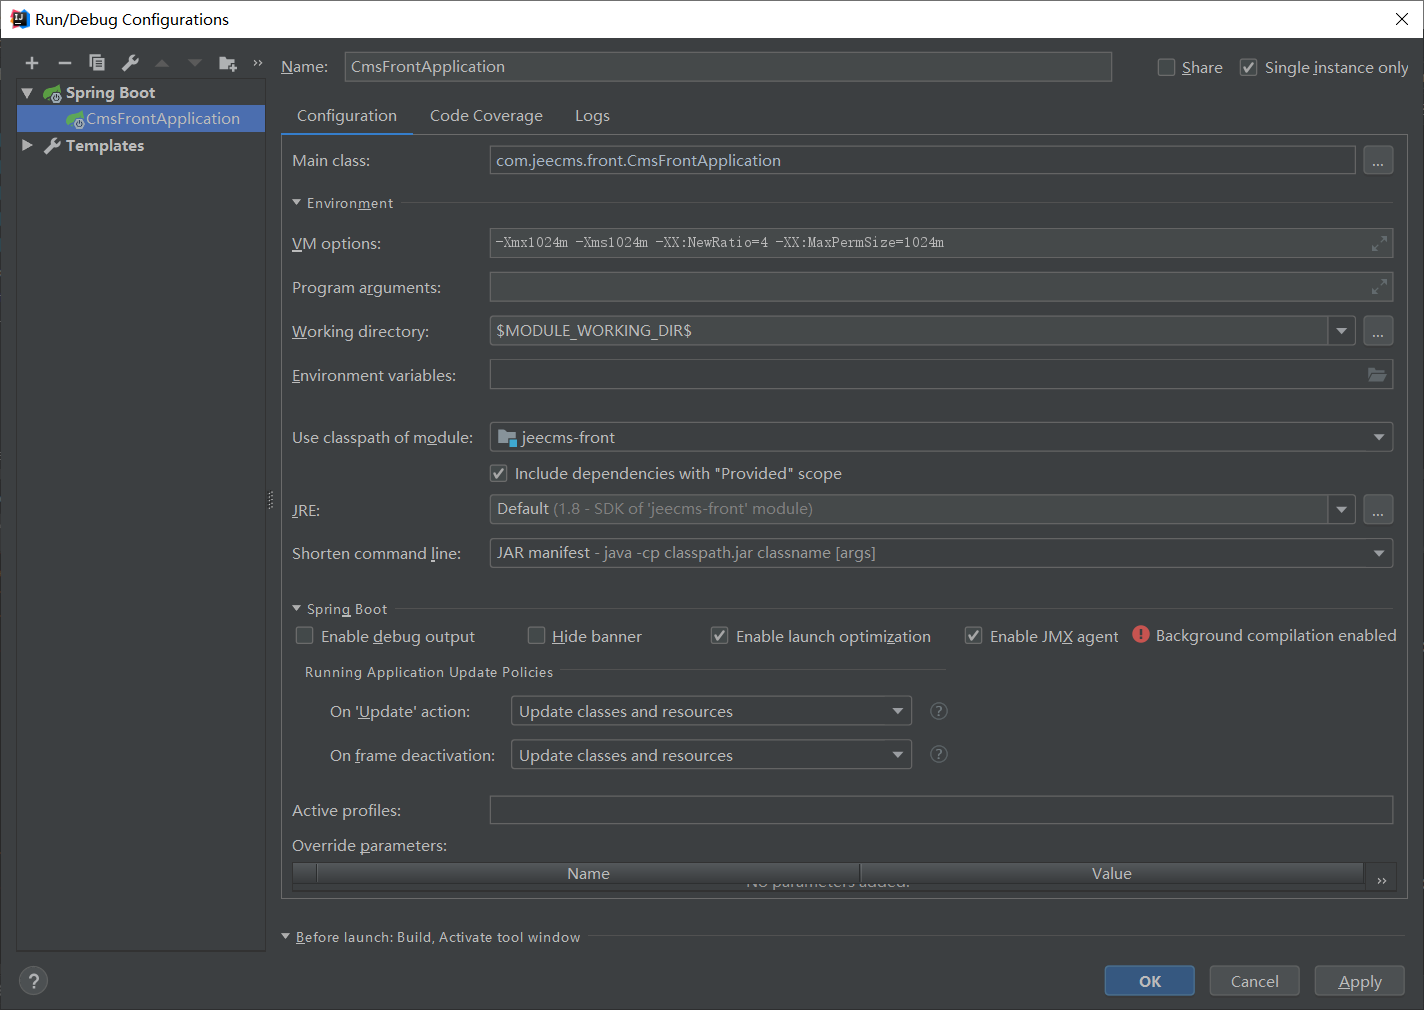Expand the VM options field editor
1424x1010 pixels.
[x=1379, y=243]
